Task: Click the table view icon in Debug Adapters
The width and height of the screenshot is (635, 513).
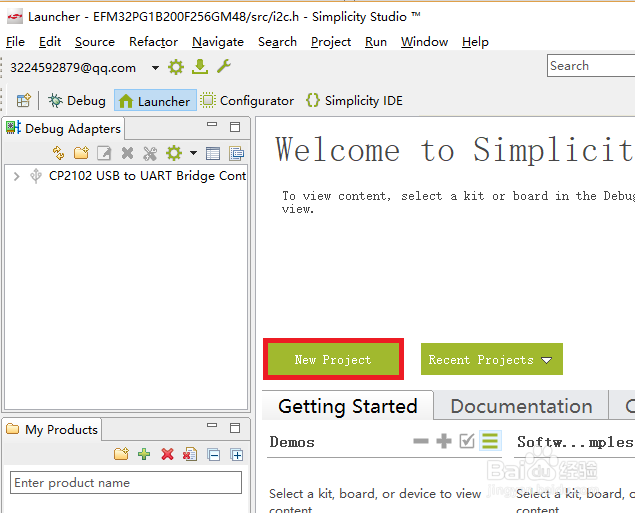Action: click(213, 153)
